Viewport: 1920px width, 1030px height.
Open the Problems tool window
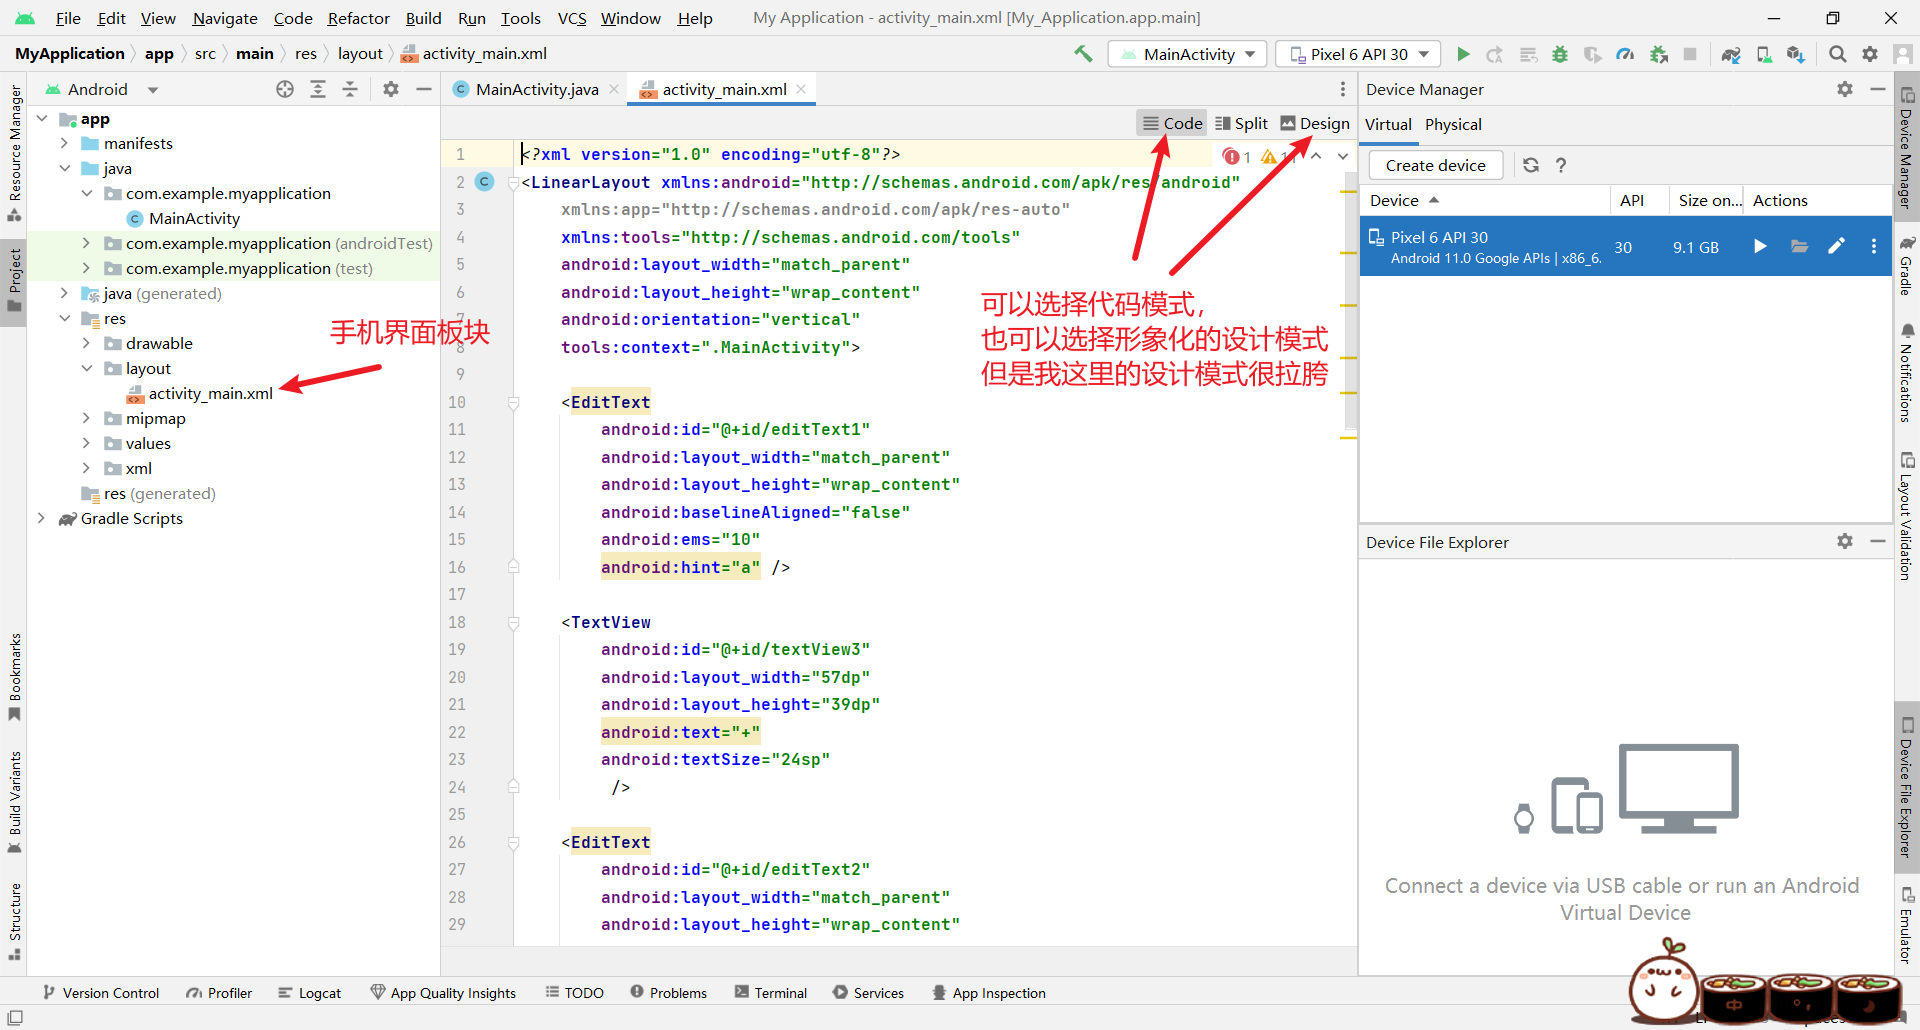pyautogui.click(x=668, y=993)
